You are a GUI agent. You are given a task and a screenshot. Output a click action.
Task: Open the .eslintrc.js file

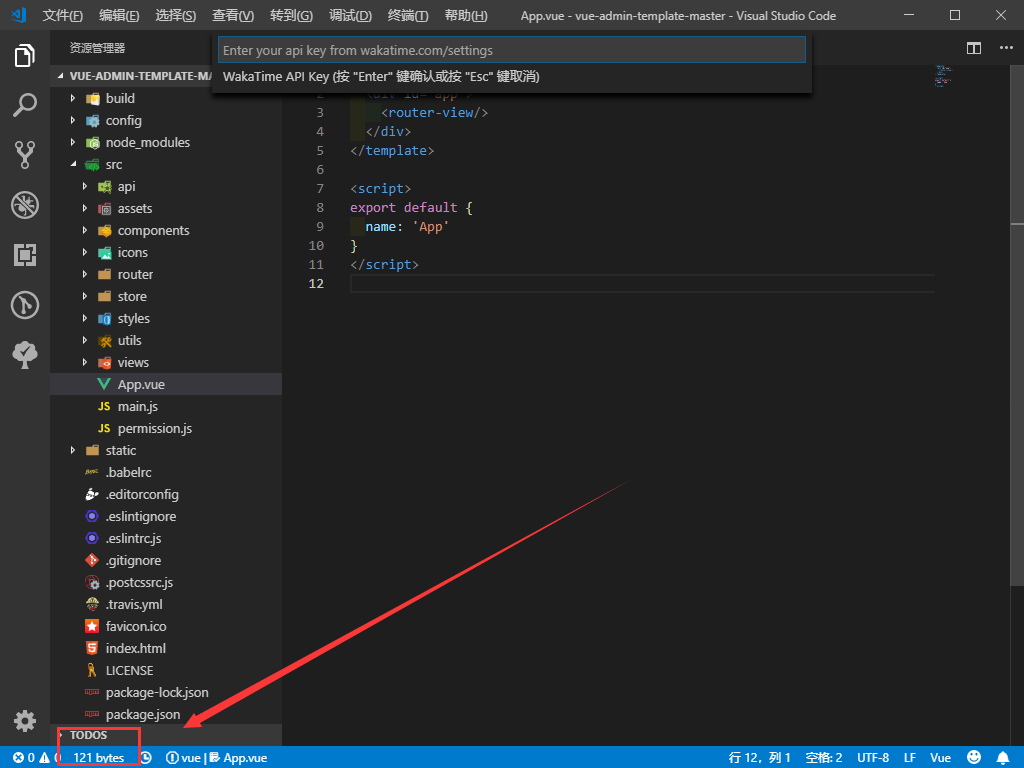pyautogui.click(x=166, y=538)
